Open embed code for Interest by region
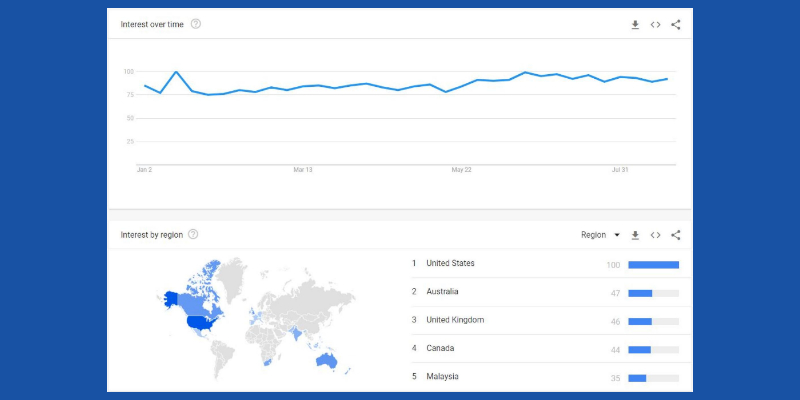800x400 pixels. [655, 235]
